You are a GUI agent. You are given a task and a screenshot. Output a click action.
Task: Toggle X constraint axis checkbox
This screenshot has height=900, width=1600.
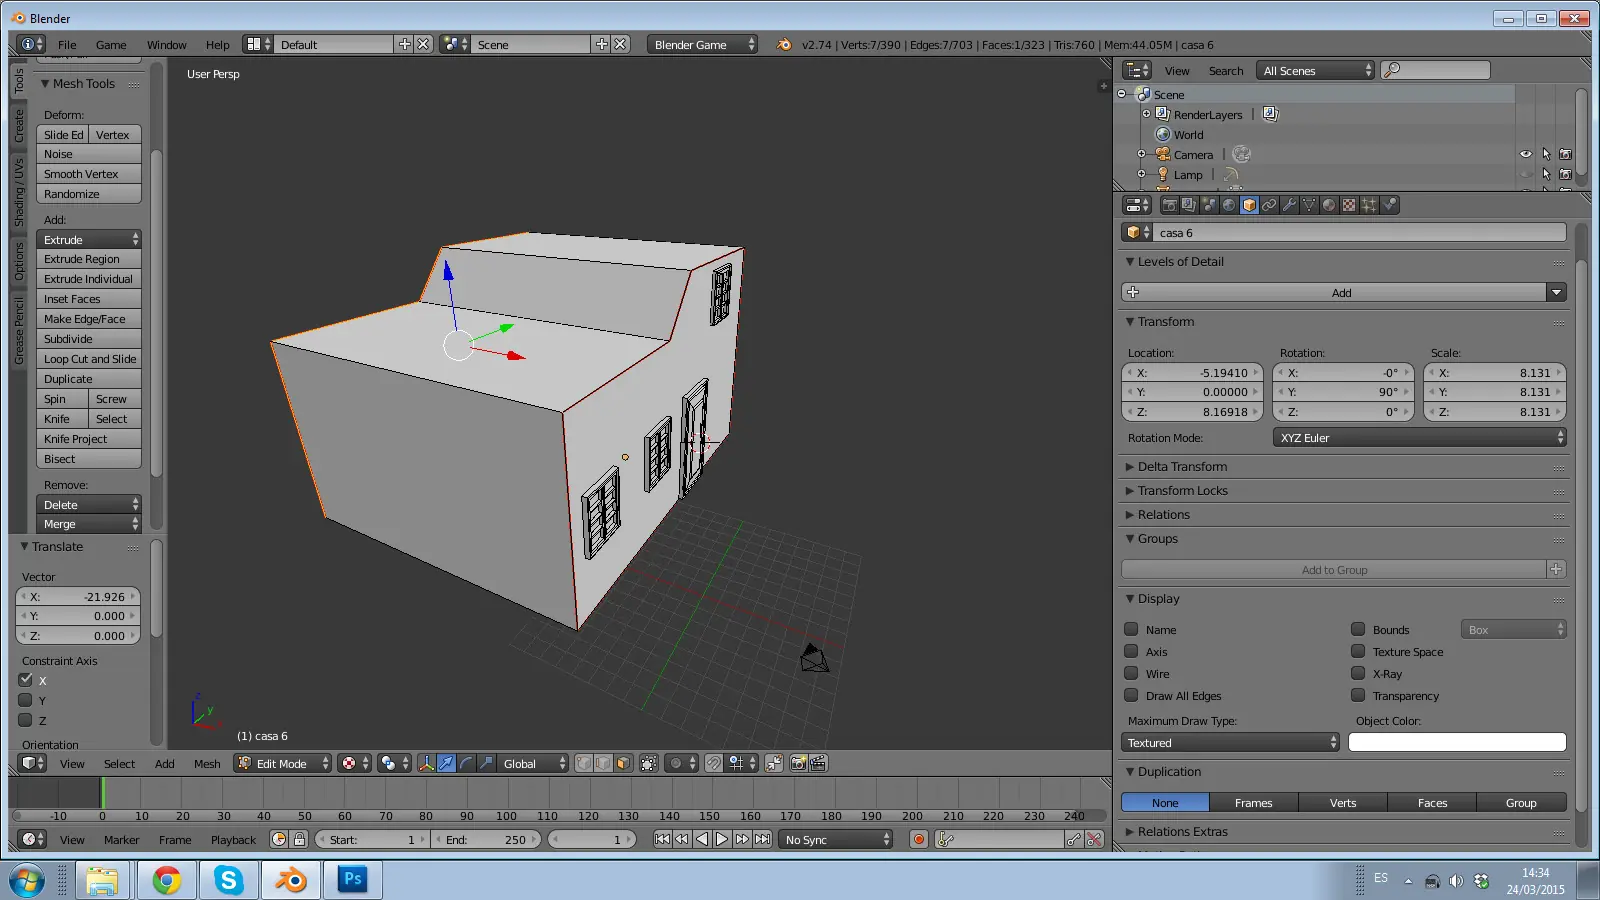(x=26, y=680)
